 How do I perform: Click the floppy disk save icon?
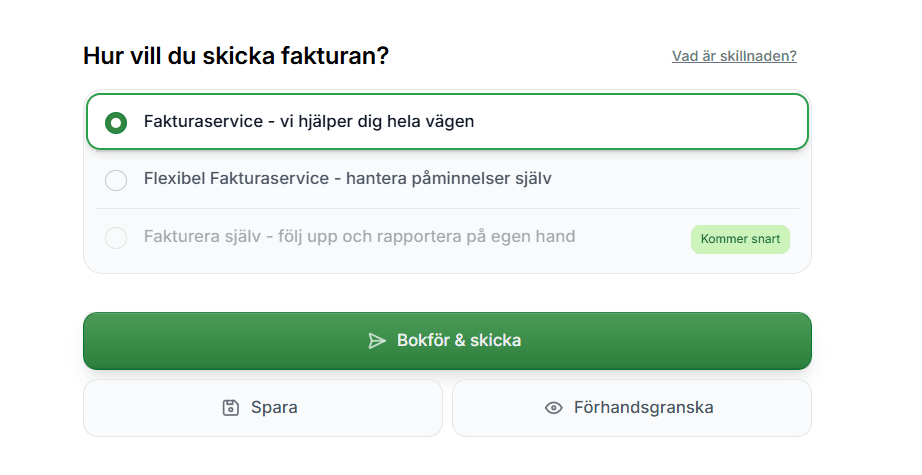231,408
